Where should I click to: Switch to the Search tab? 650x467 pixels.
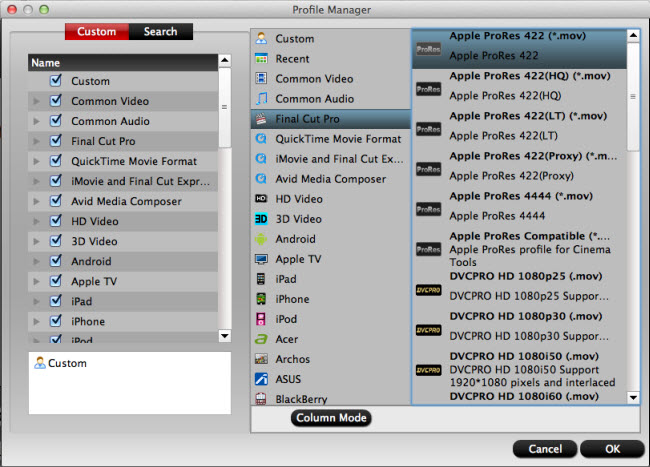[160, 31]
